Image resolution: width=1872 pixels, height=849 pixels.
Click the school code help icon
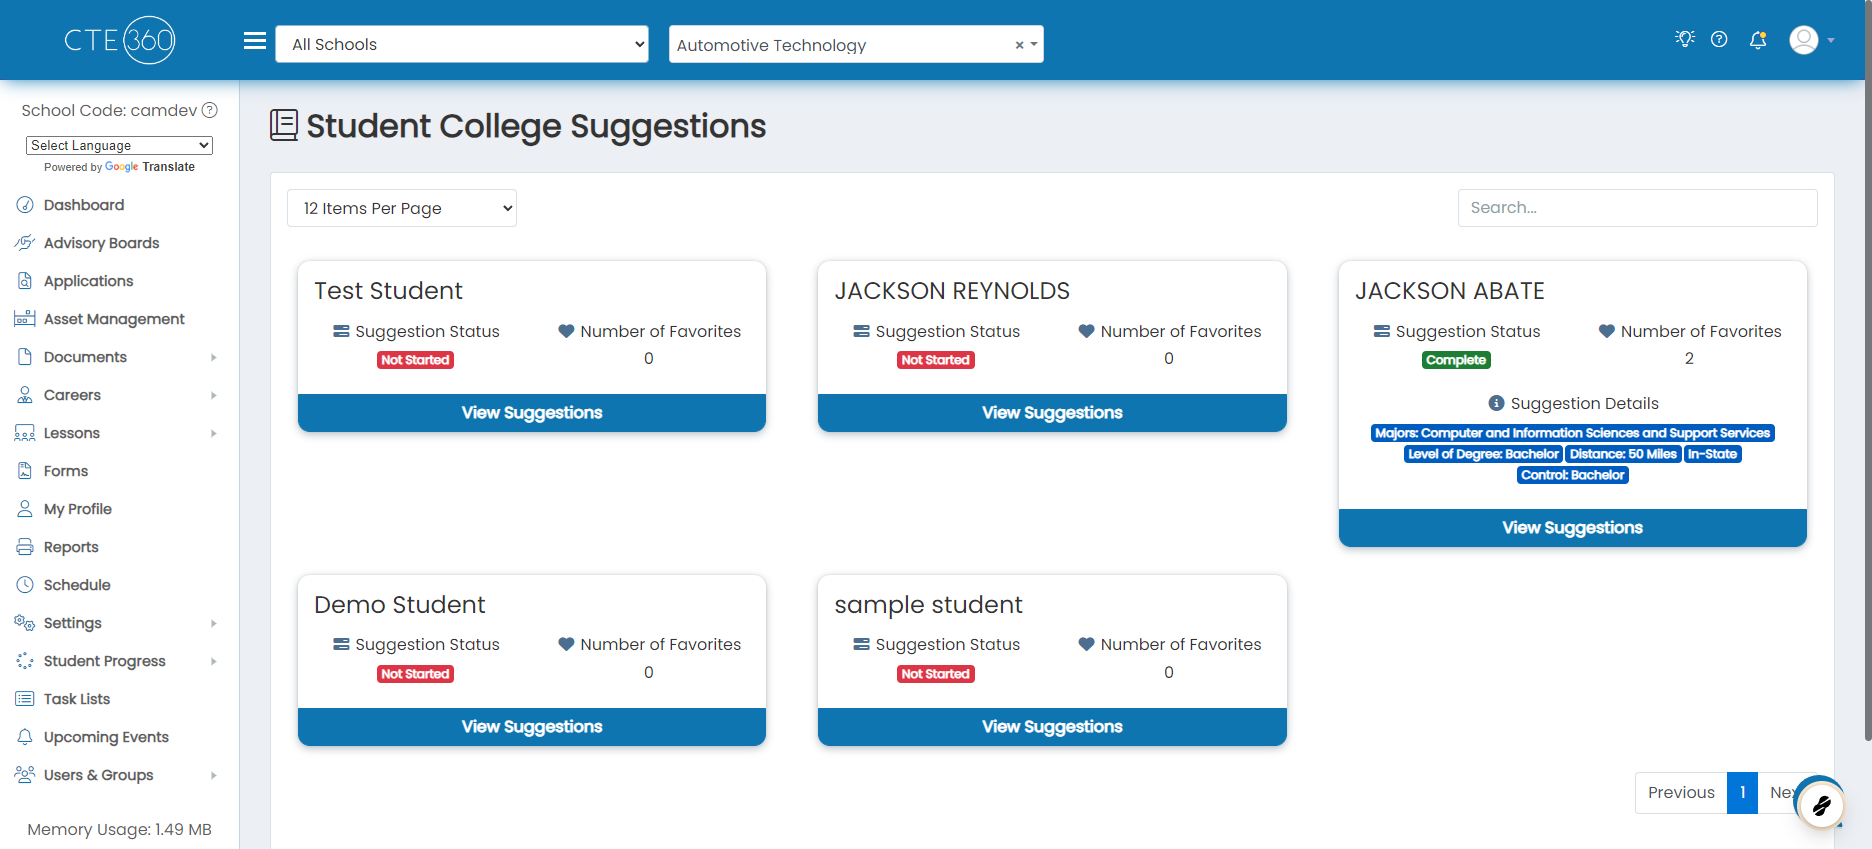pyautogui.click(x=210, y=110)
